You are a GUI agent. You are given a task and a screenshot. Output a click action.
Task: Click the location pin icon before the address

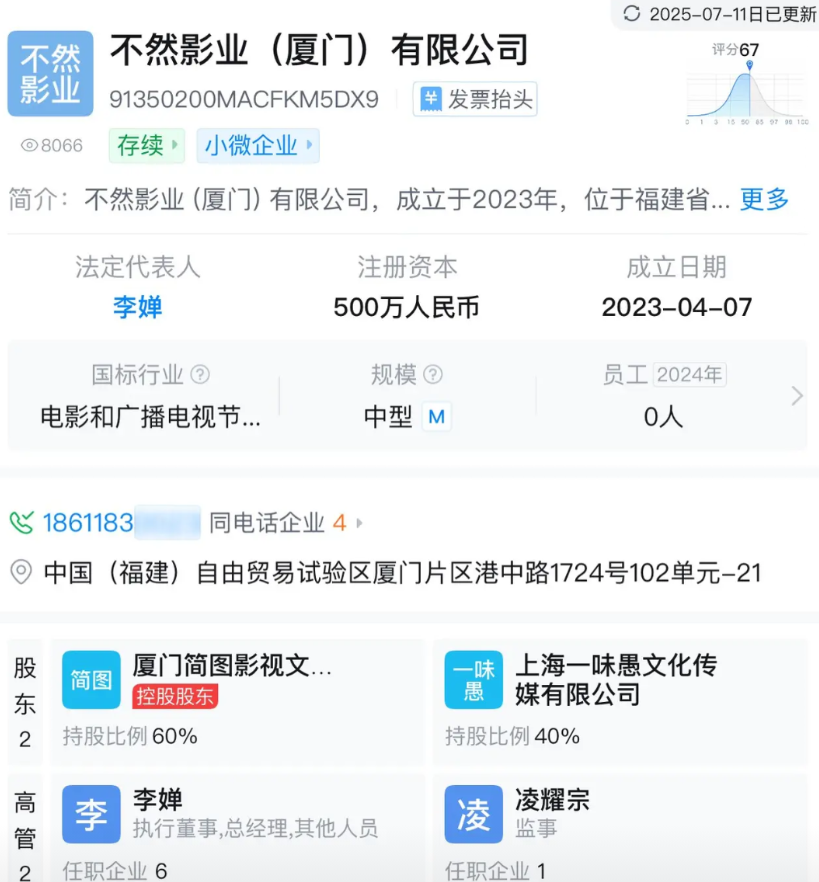[x=21, y=573]
